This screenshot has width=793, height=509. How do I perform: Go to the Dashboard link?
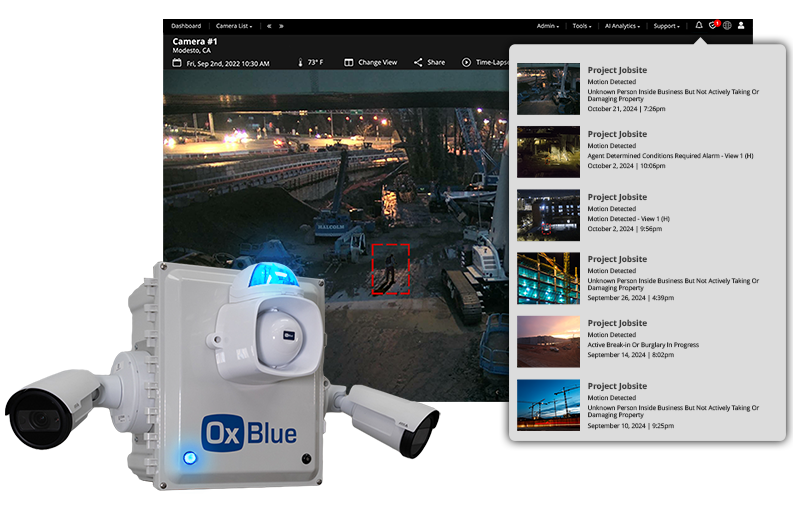[185, 26]
